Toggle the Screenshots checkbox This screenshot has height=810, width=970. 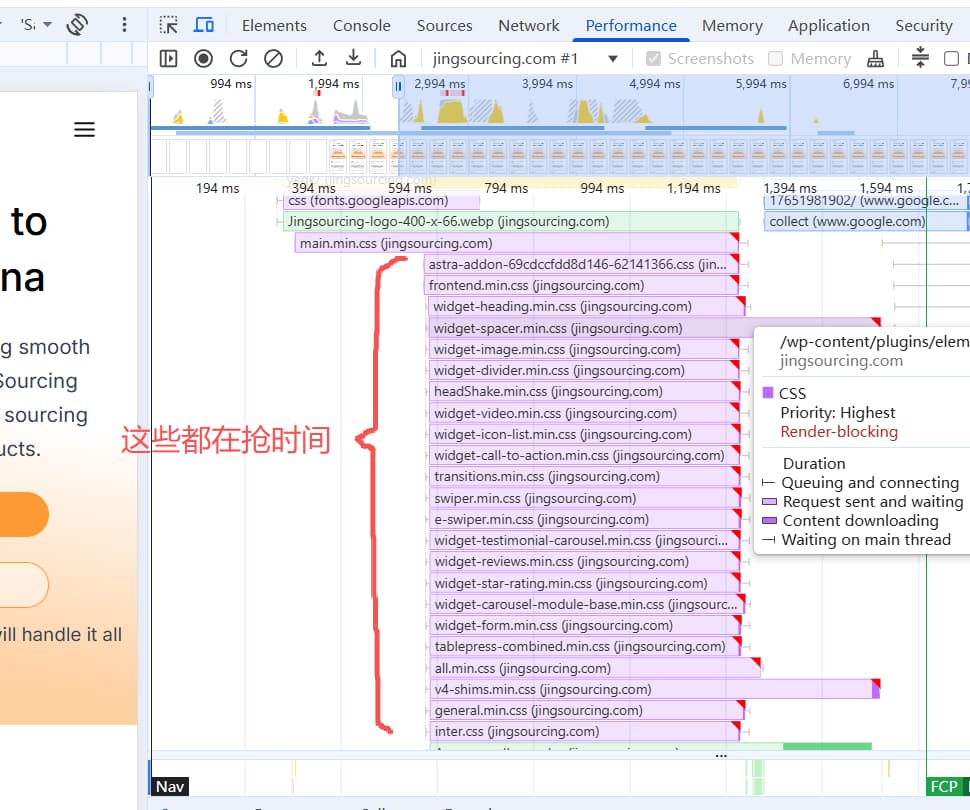[x=653, y=59]
